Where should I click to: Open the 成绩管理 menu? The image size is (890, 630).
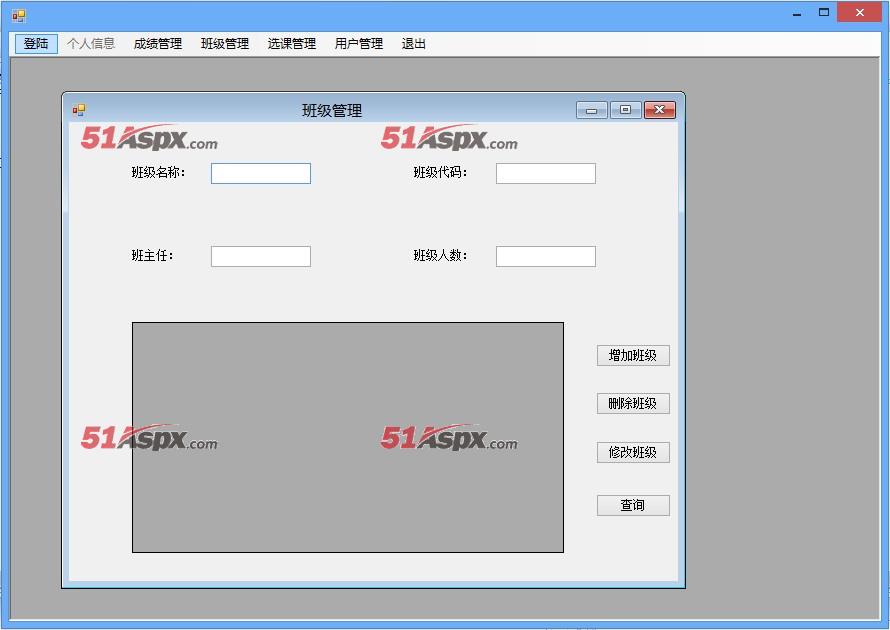click(158, 44)
